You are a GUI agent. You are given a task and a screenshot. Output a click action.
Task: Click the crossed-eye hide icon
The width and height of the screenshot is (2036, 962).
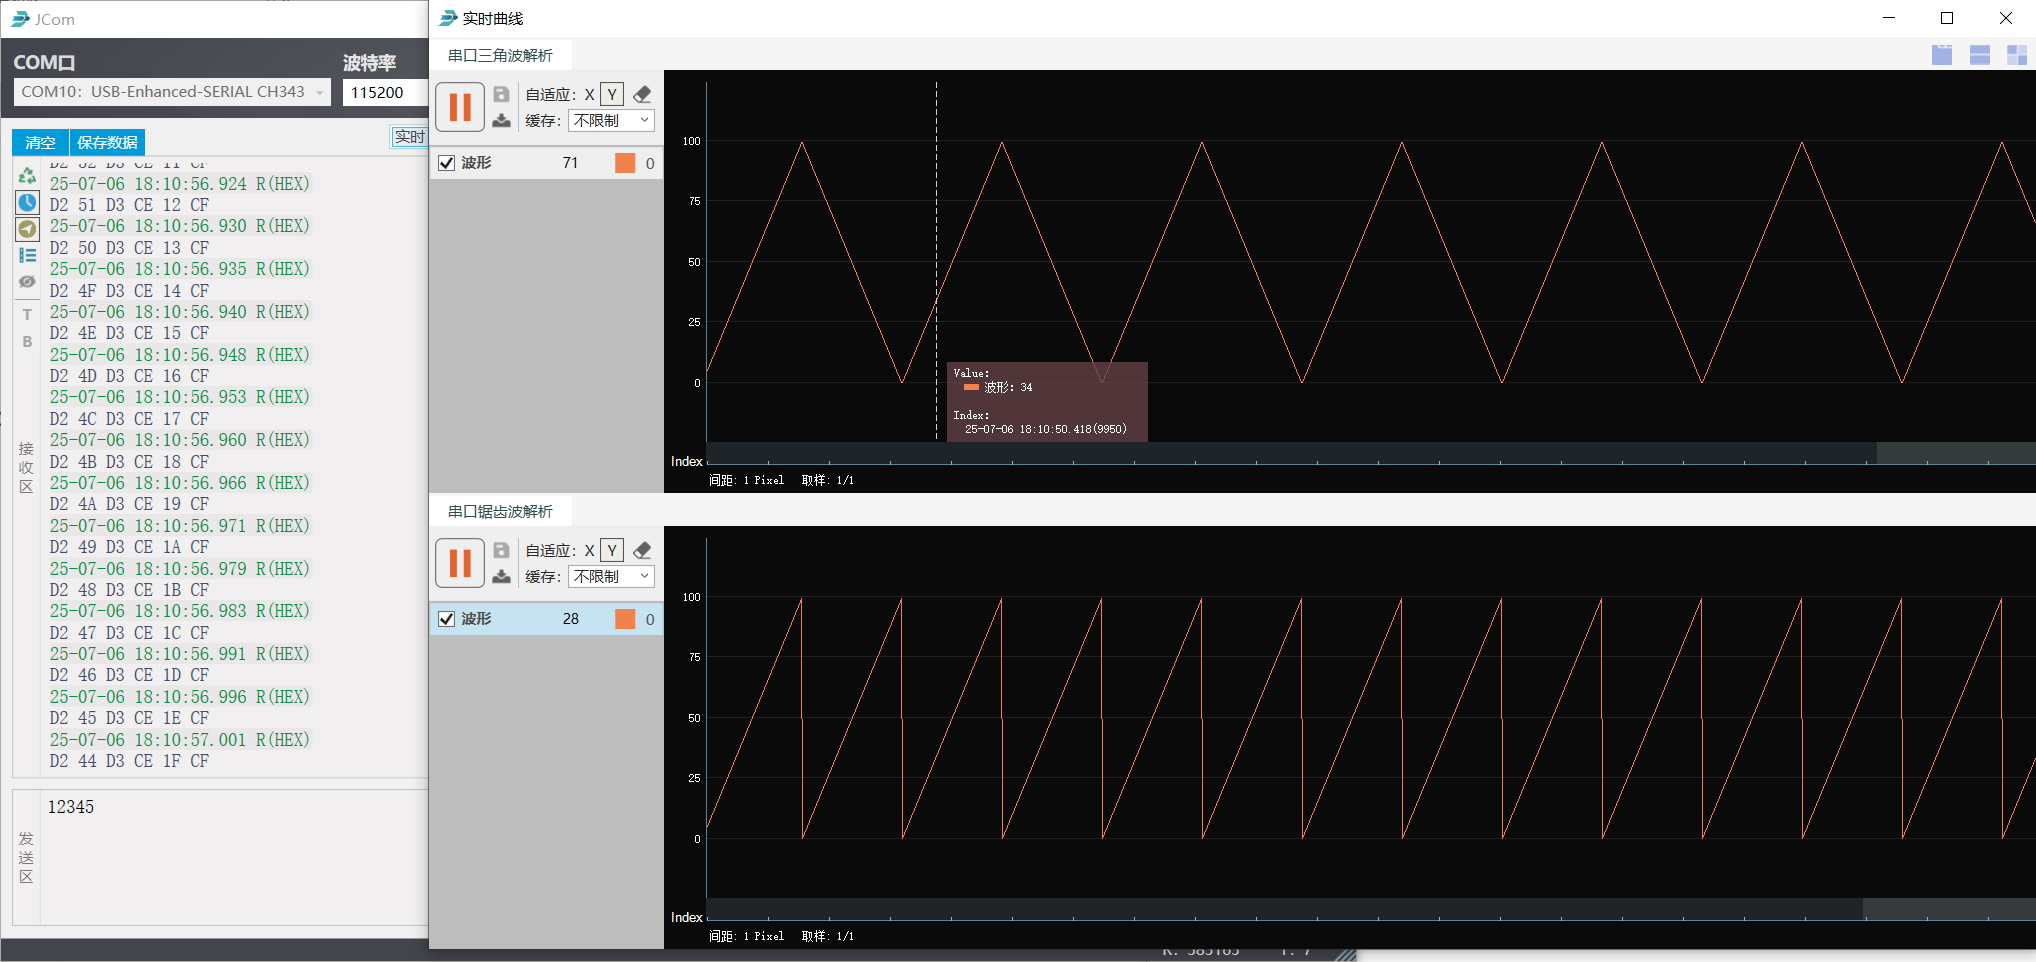(27, 282)
